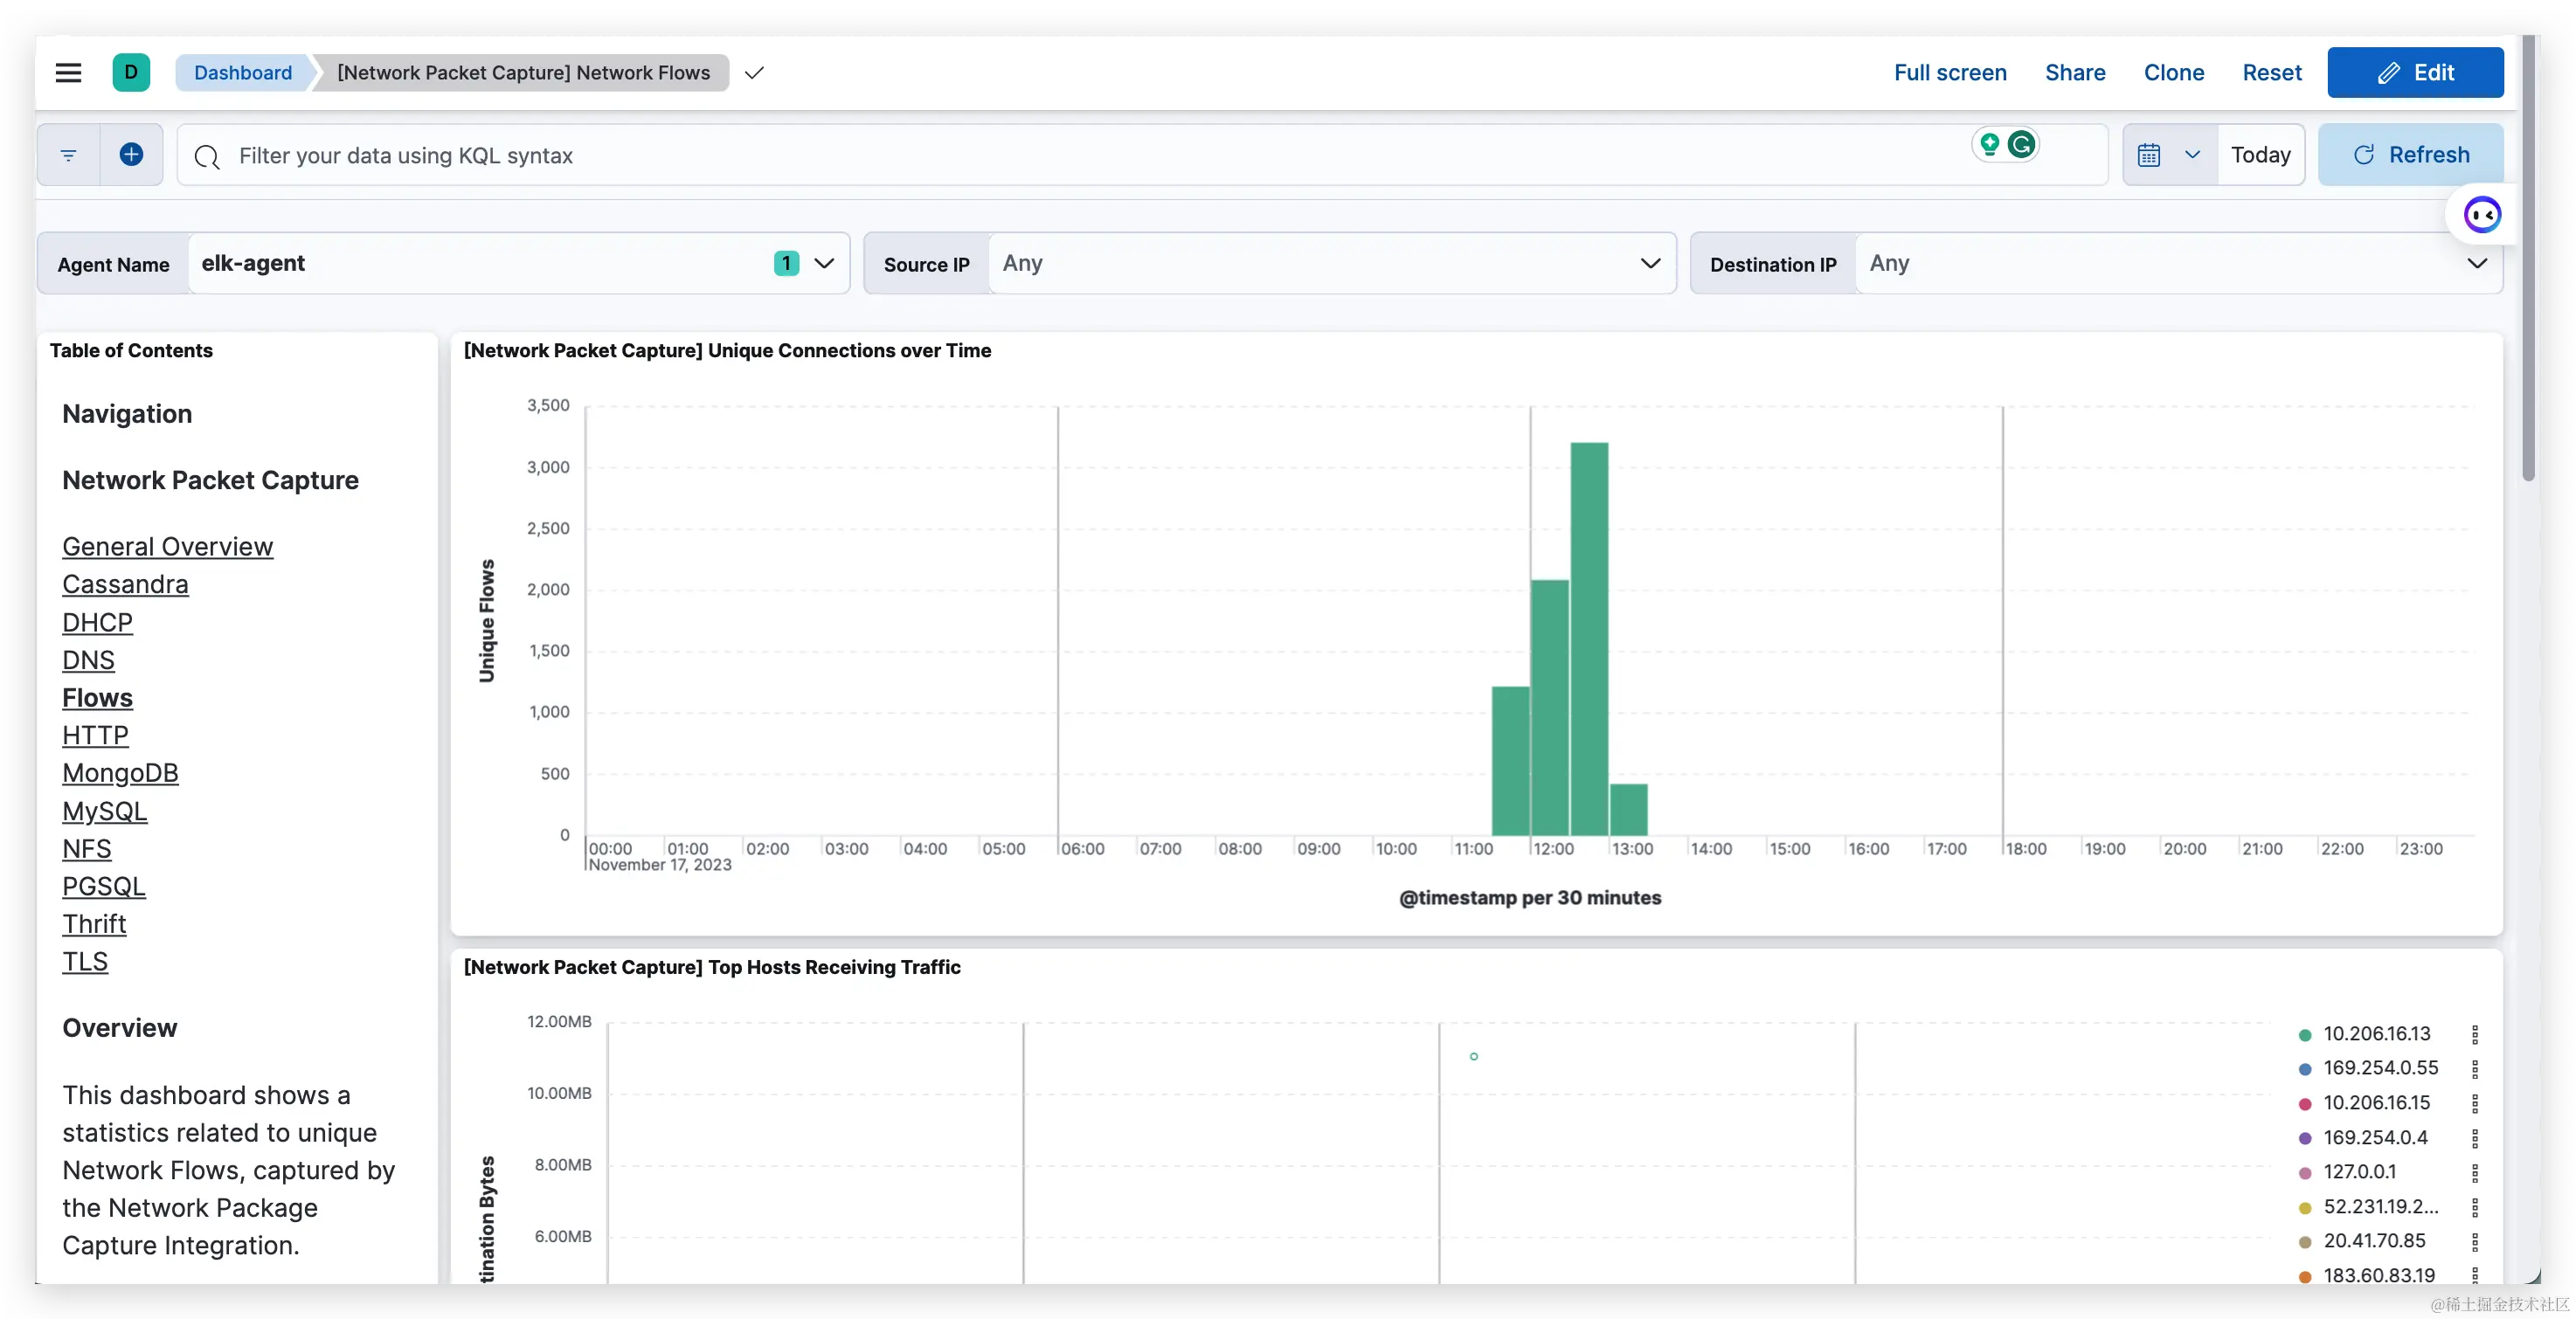Expand the Source IP dropdown
The image size is (2576, 1319).
click(1650, 263)
